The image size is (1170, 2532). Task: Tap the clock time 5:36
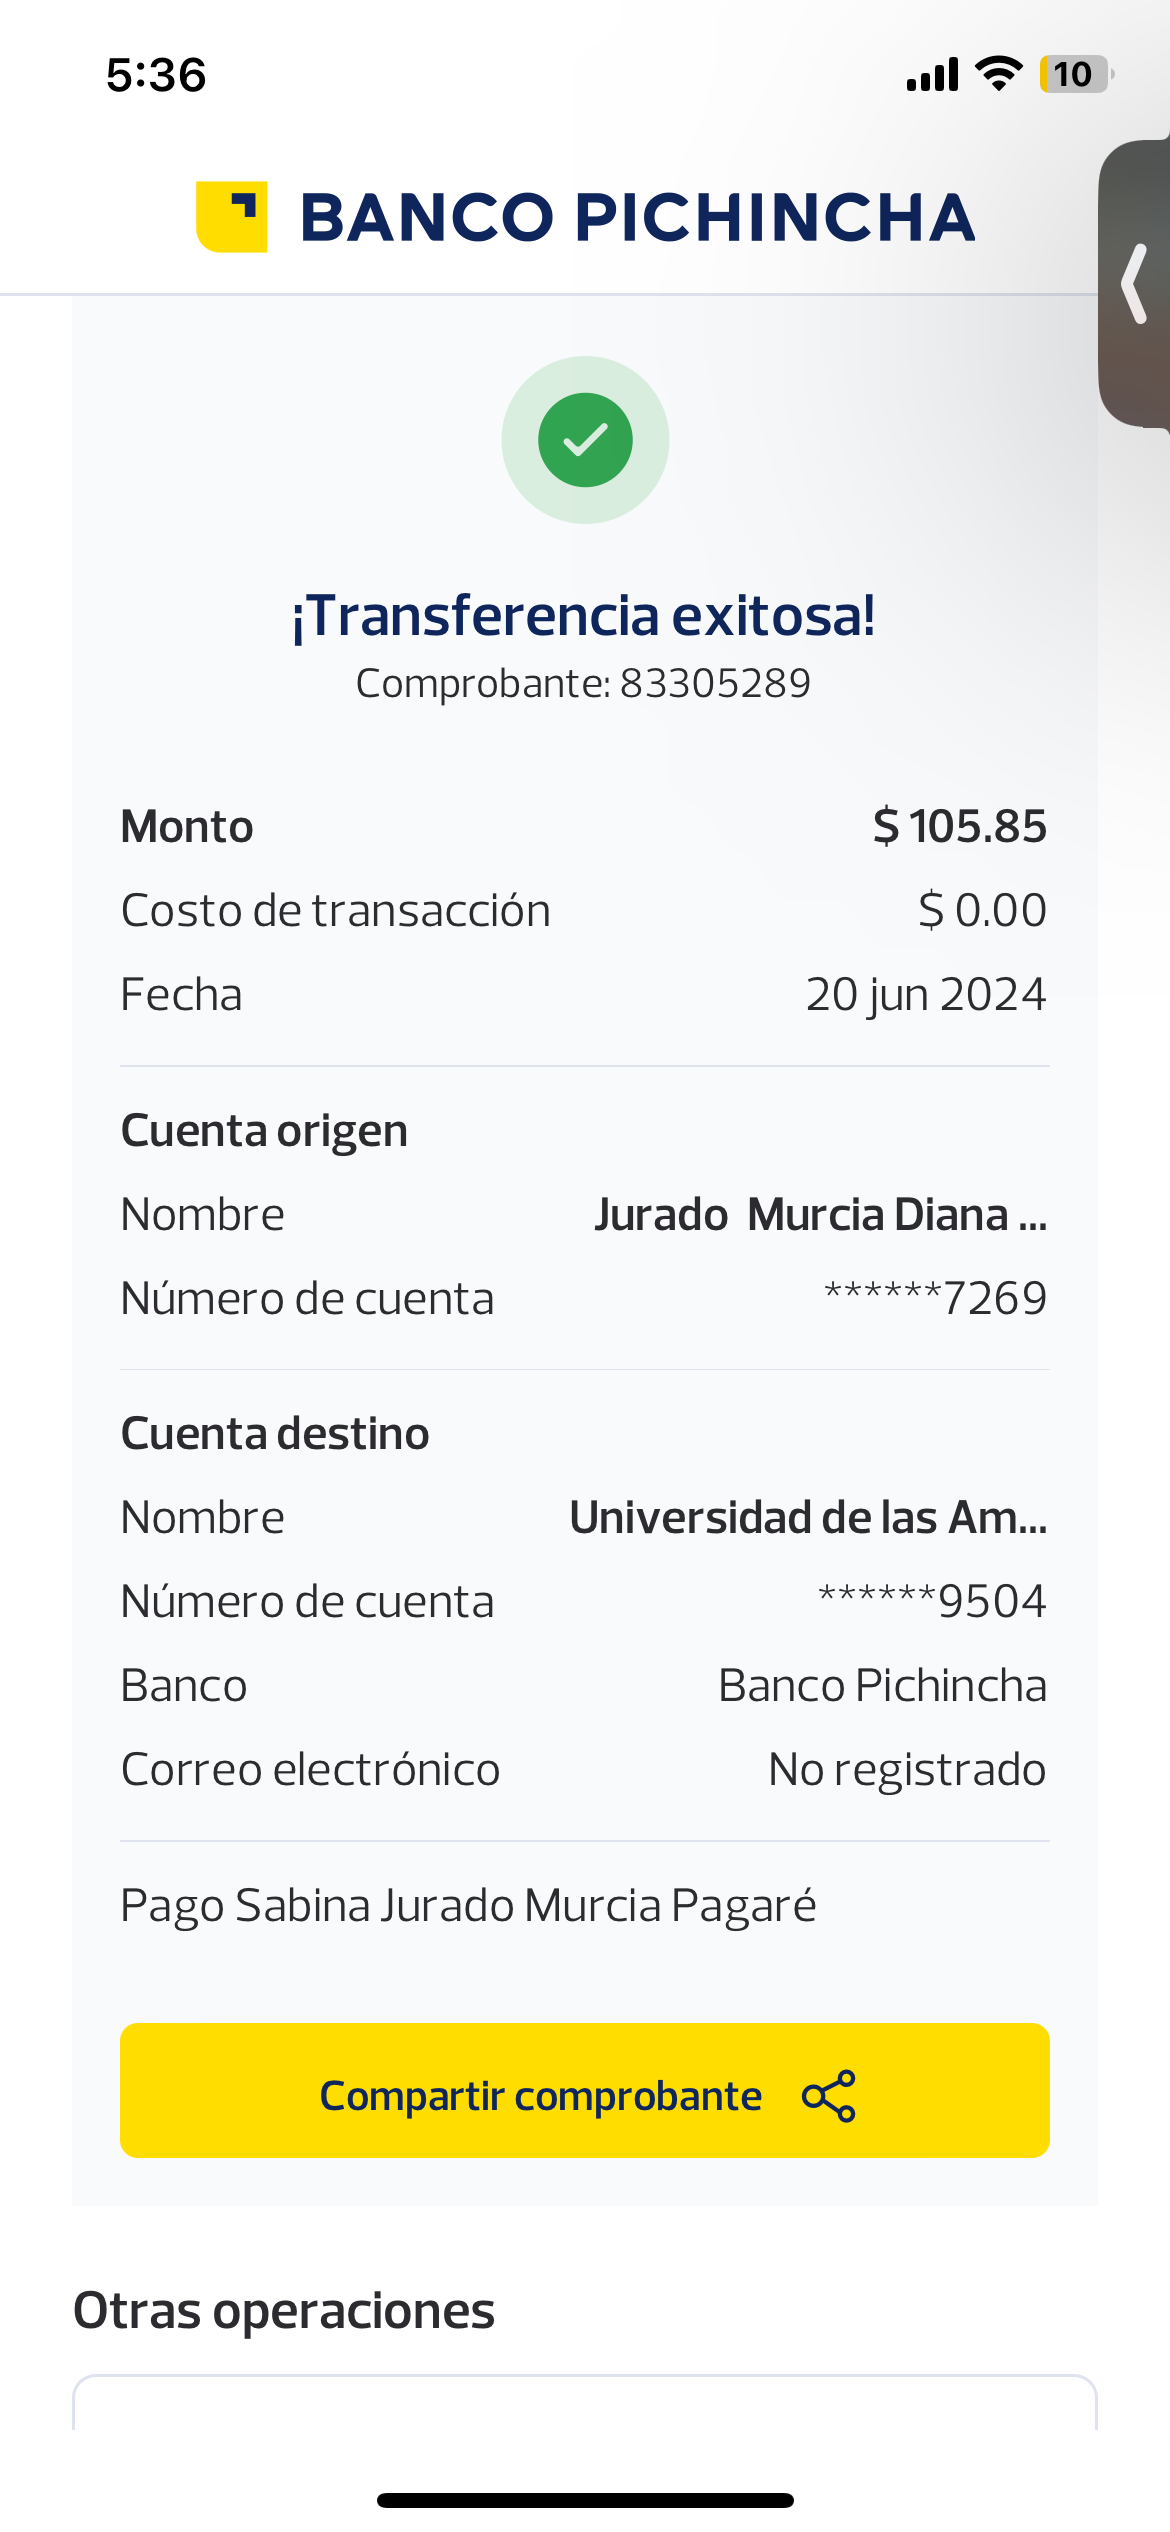[156, 75]
